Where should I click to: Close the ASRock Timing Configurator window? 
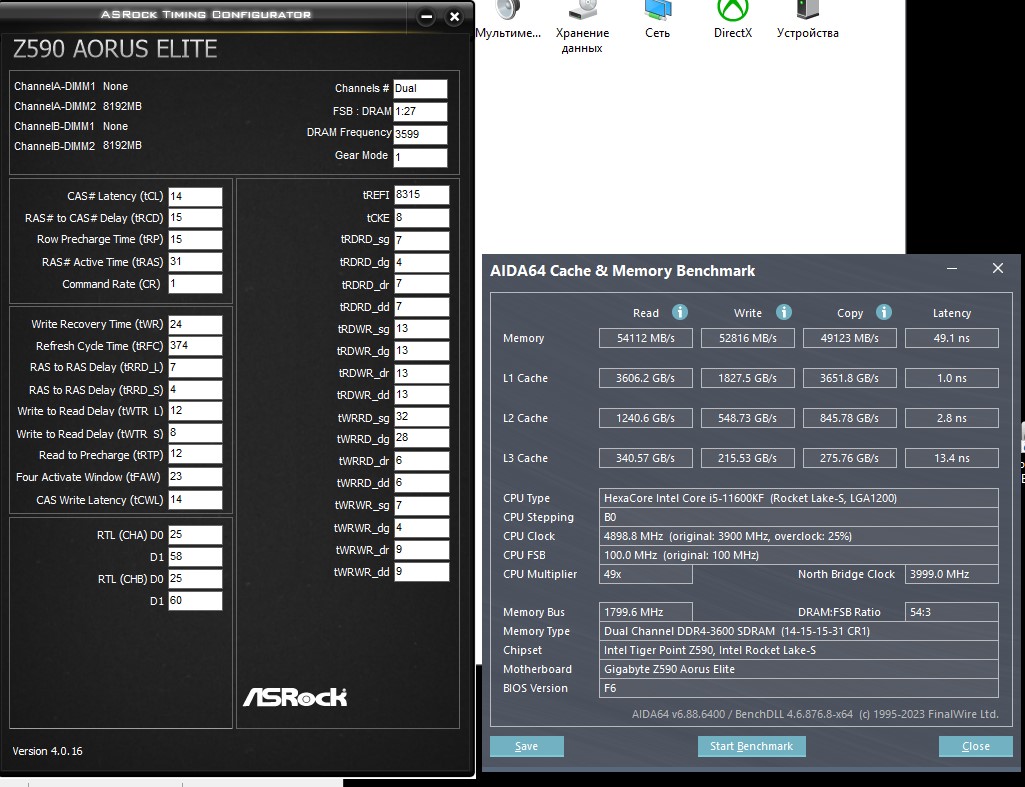[x=454, y=17]
